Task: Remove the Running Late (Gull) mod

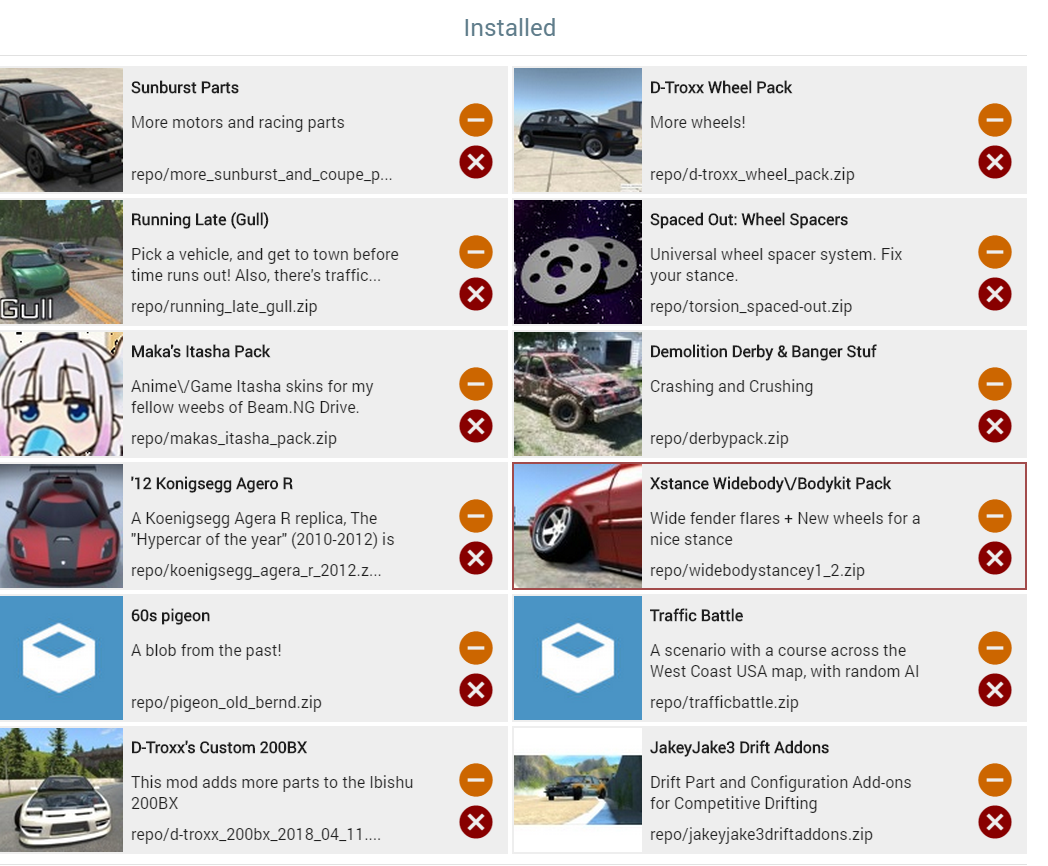Action: (x=475, y=294)
